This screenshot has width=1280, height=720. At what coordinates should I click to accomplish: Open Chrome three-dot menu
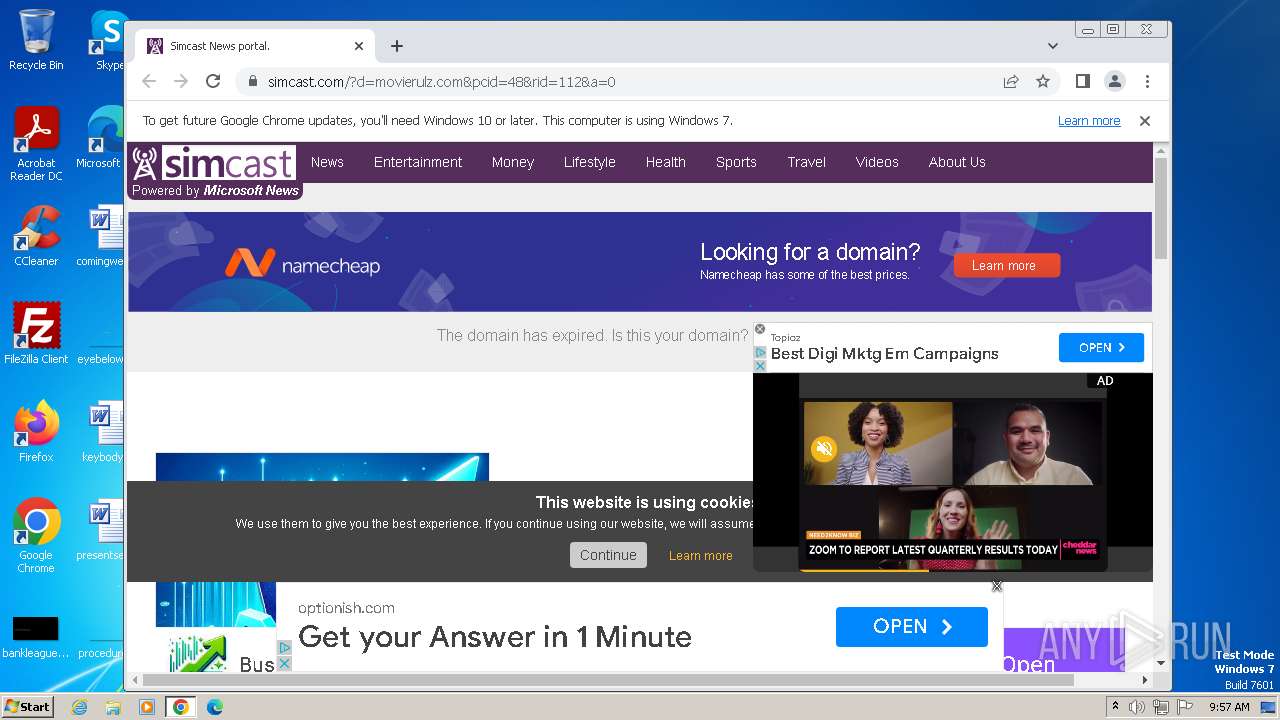point(1147,81)
